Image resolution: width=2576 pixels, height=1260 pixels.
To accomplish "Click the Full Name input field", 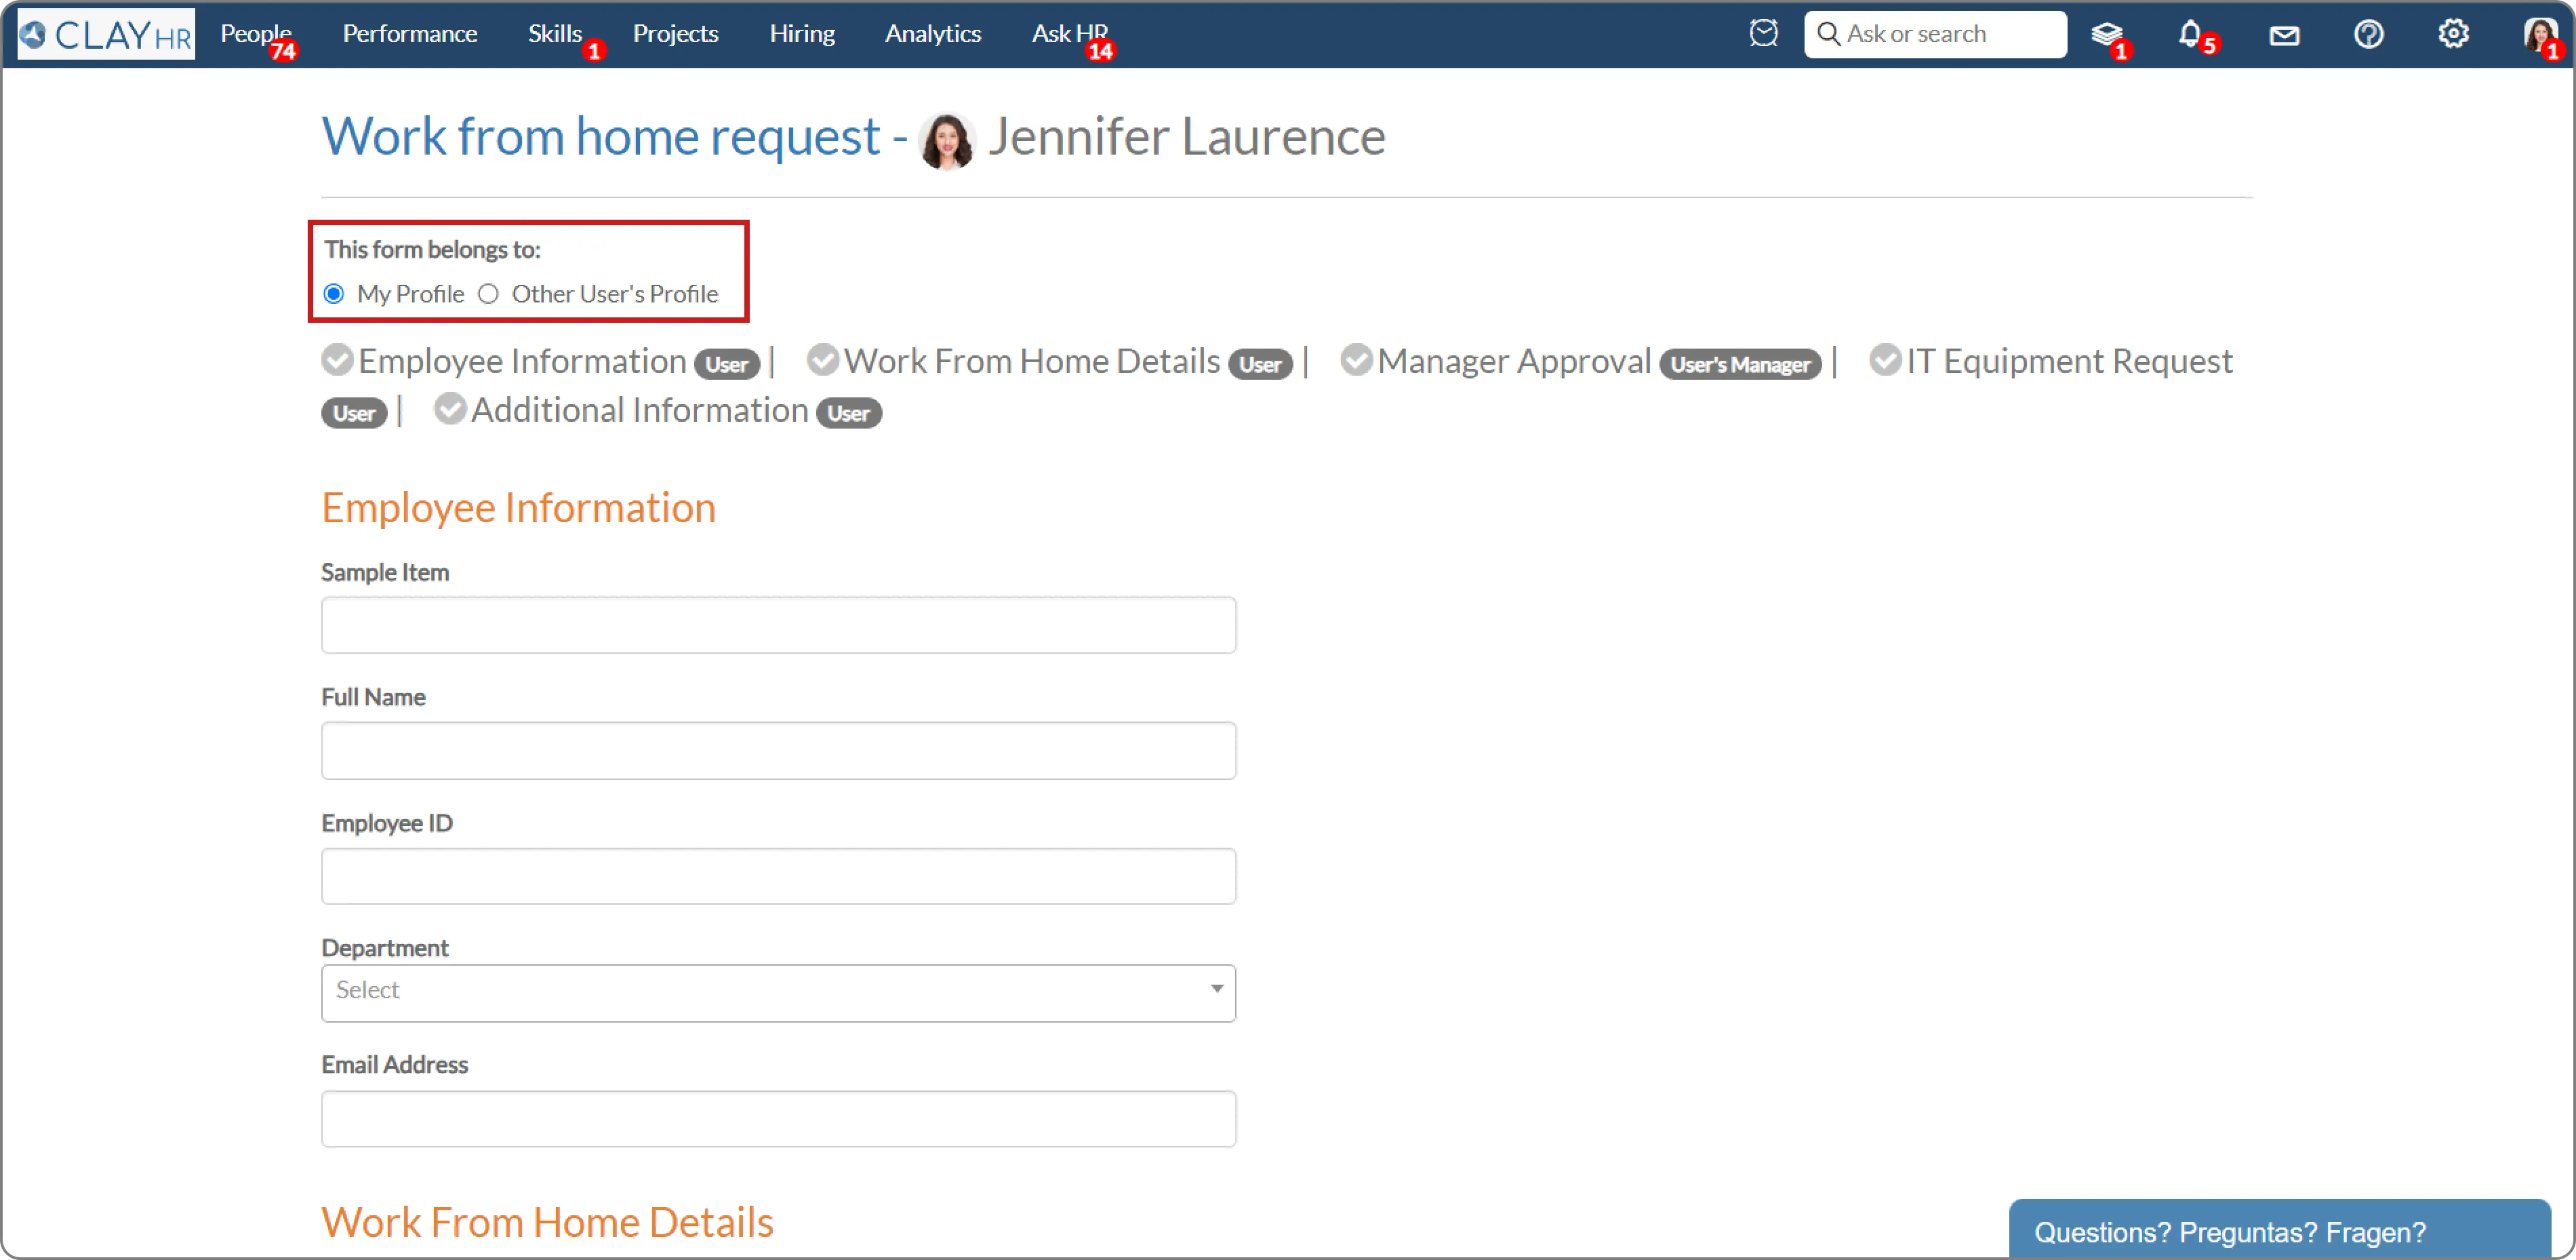I will coord(778,750).
